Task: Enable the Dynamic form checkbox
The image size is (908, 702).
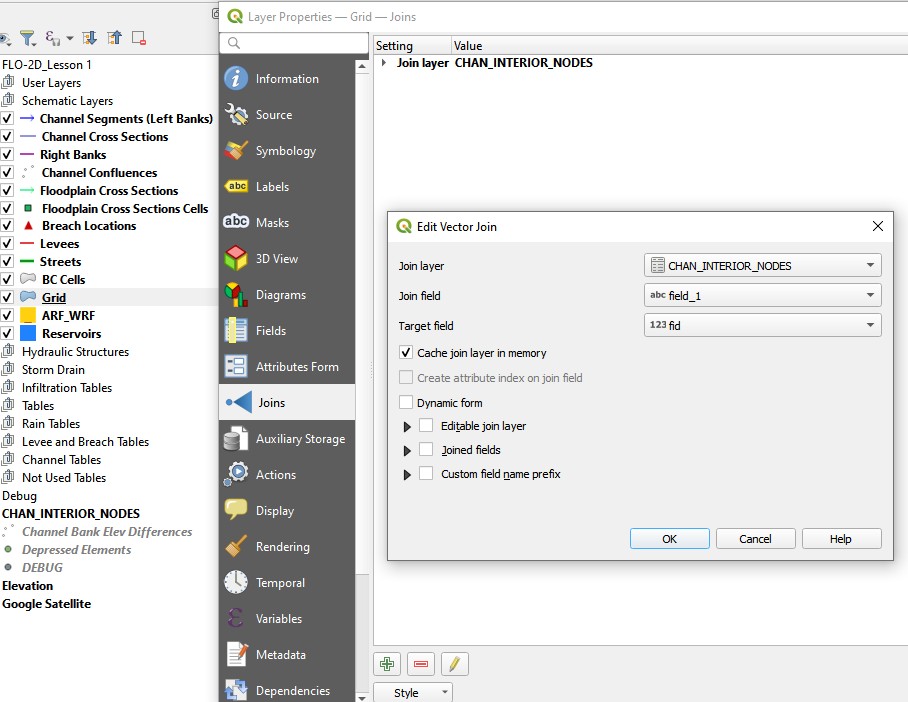Action: [x=406, y=403]
